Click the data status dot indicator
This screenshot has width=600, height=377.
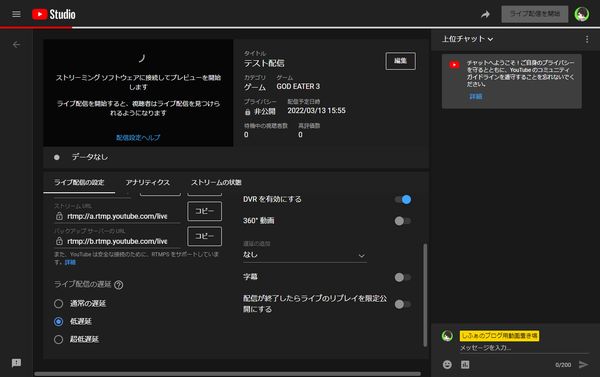click(x=57, y=157)
